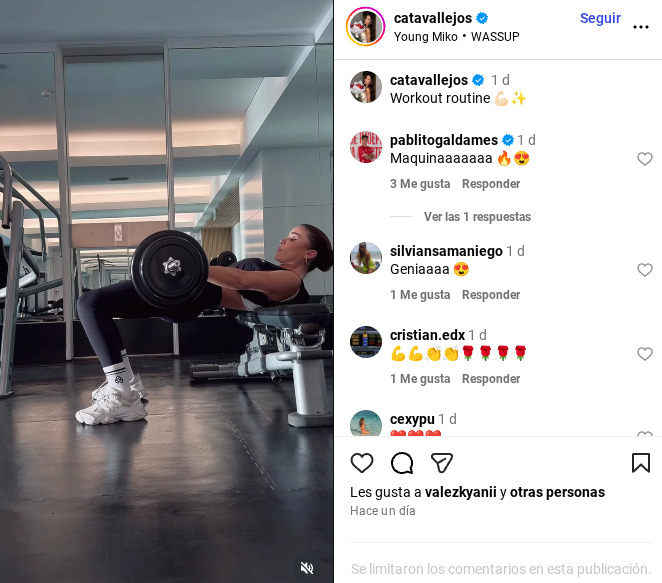
Task: Show otras personas who liked the post
Action: (x=557, y=492)
